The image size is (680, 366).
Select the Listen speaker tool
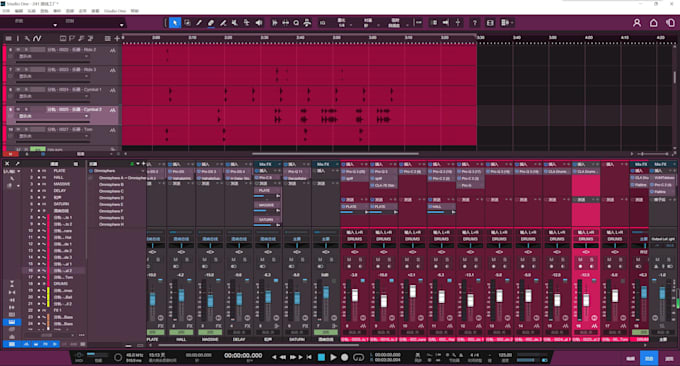tap(259, 23)
